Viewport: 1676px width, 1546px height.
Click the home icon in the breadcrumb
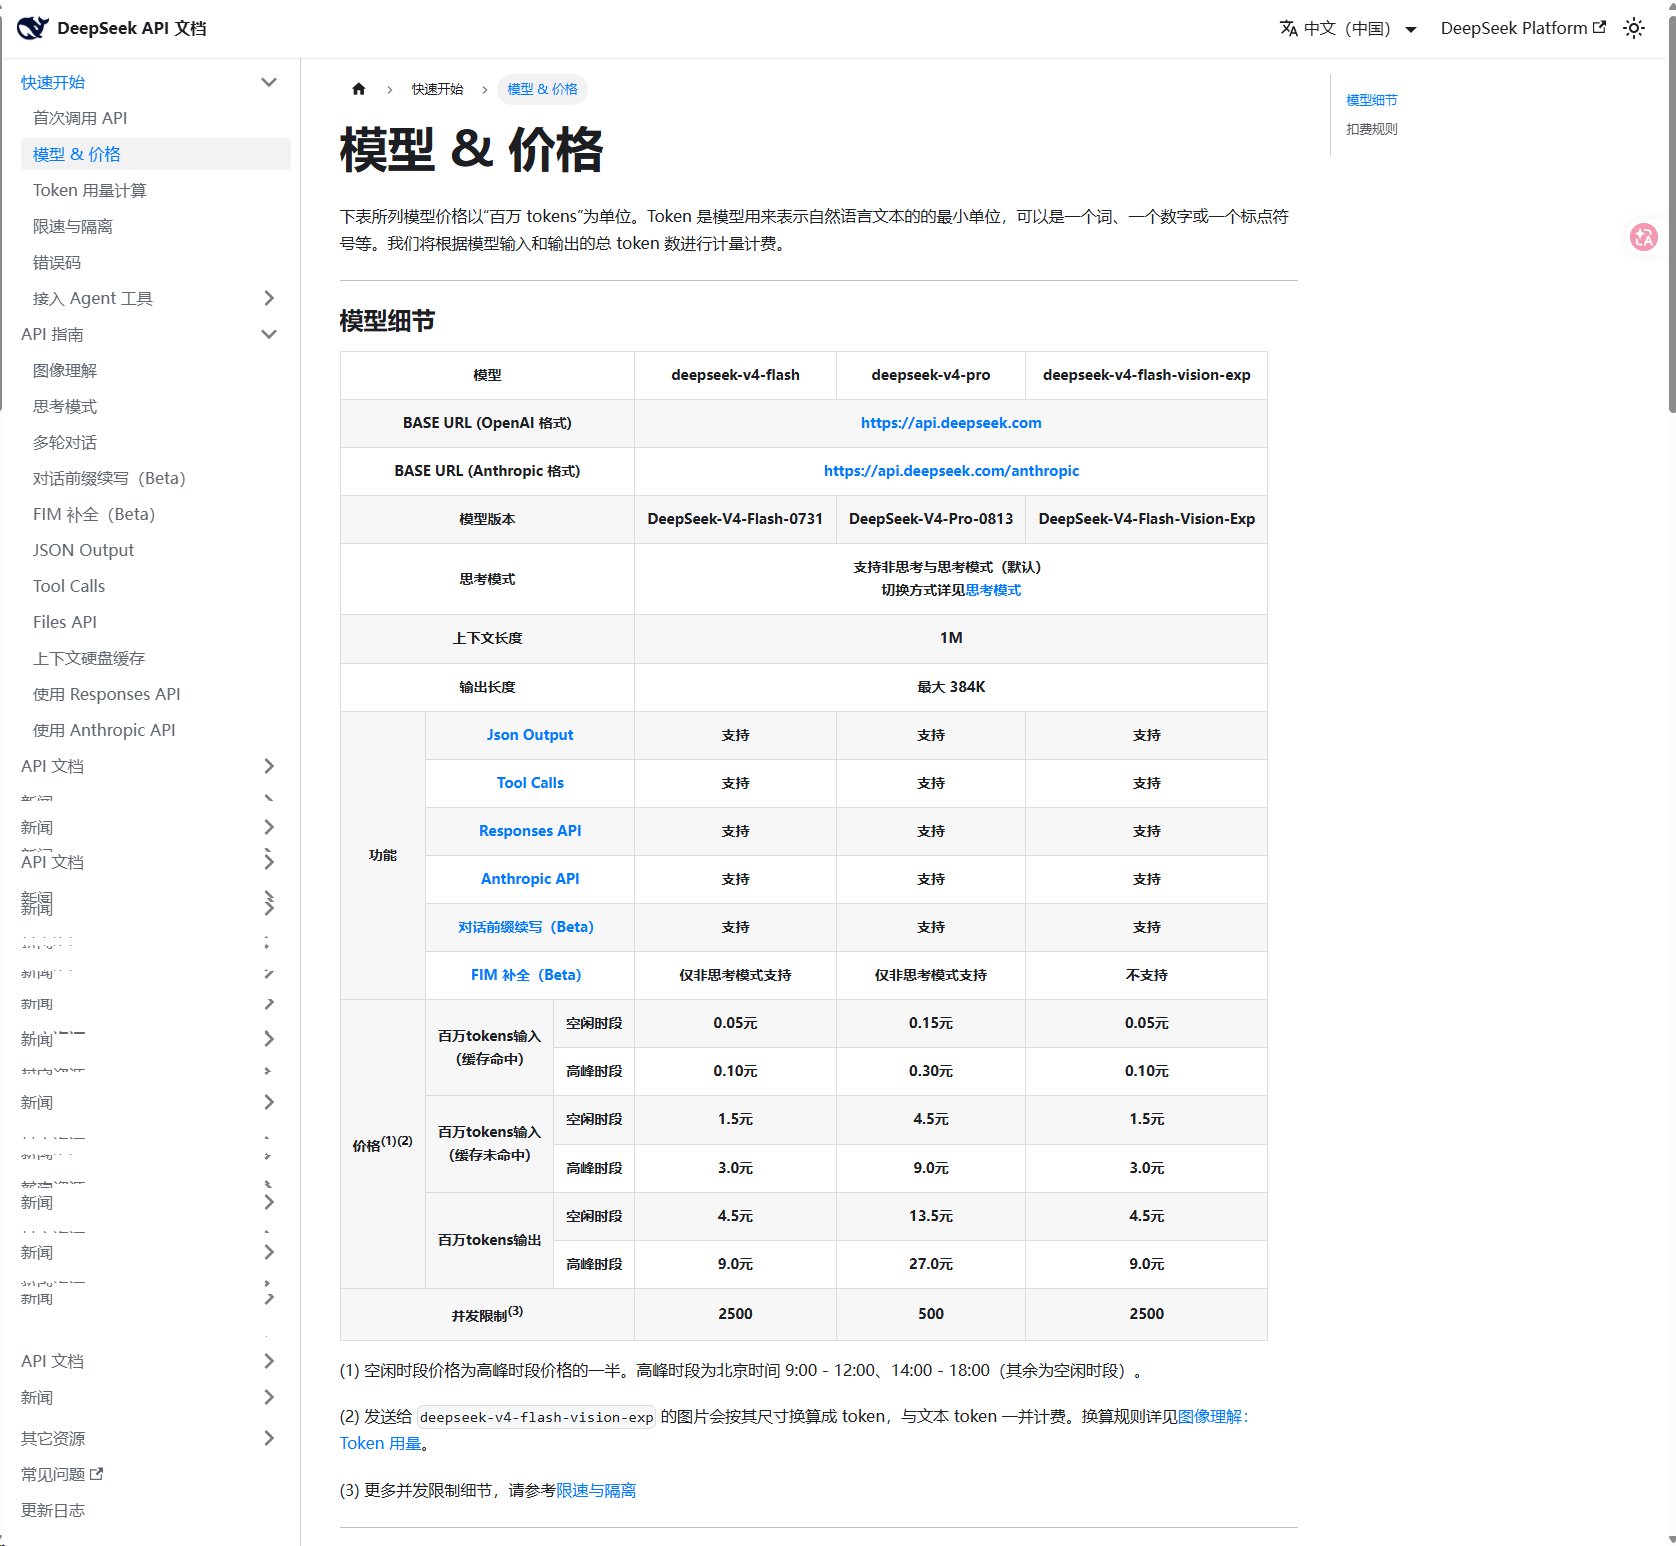tap(359, 89)
